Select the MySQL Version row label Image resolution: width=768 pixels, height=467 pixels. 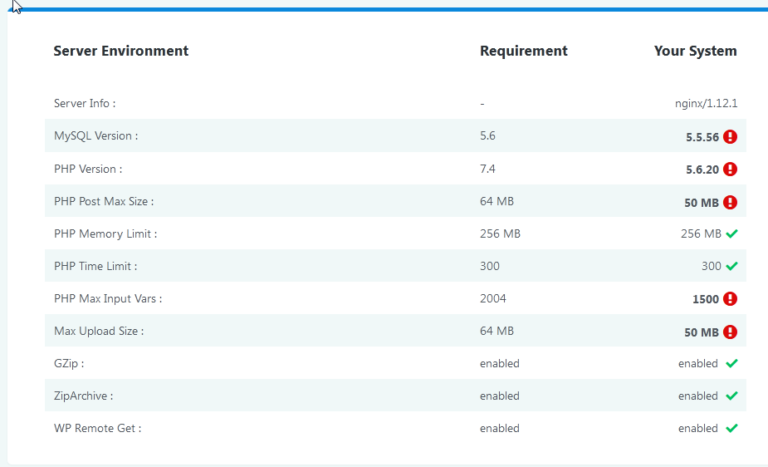(x=96, y=136)
